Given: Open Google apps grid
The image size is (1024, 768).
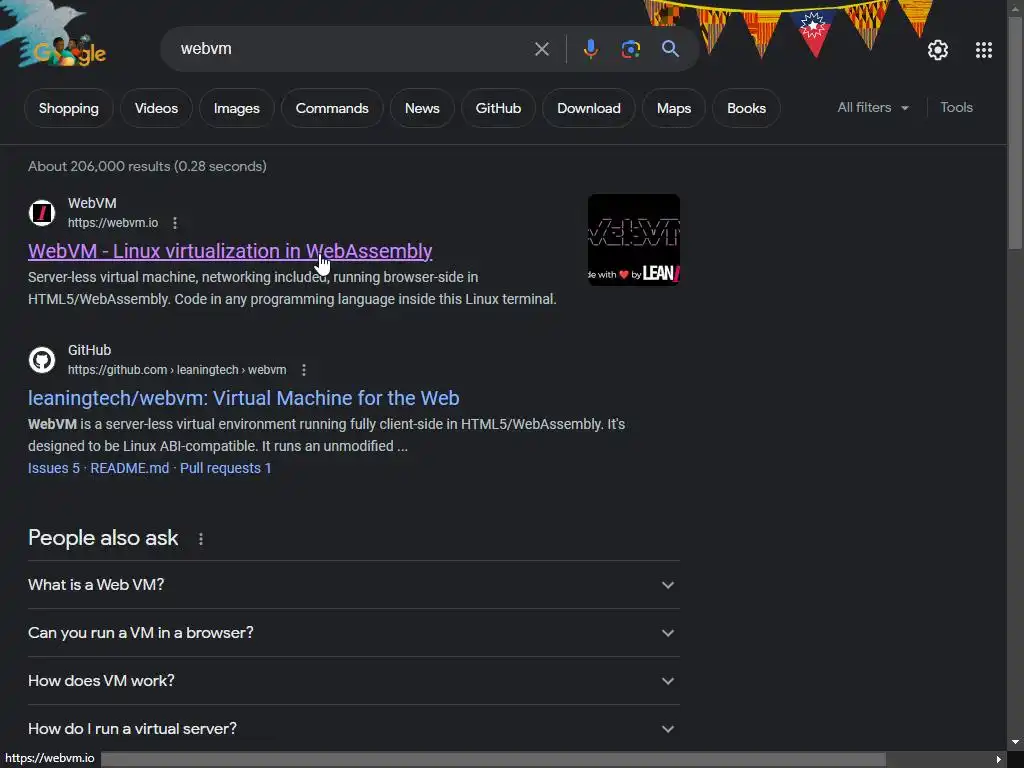Looking at the screenshot, I should 984,50.
